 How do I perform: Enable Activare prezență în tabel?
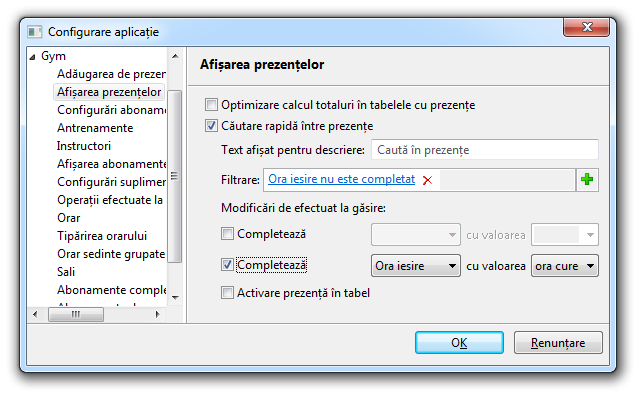(x=227, y=293)
